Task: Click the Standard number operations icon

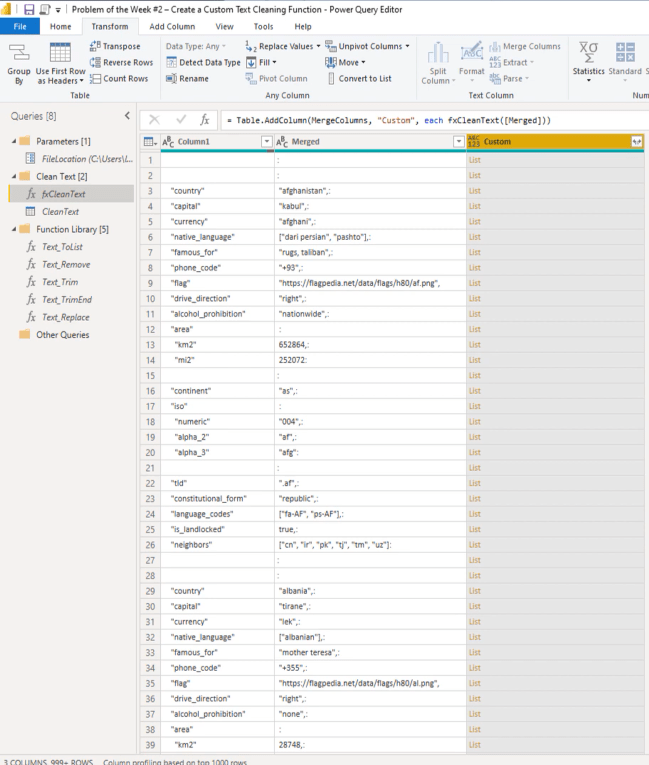Action: tap(625, 52)
